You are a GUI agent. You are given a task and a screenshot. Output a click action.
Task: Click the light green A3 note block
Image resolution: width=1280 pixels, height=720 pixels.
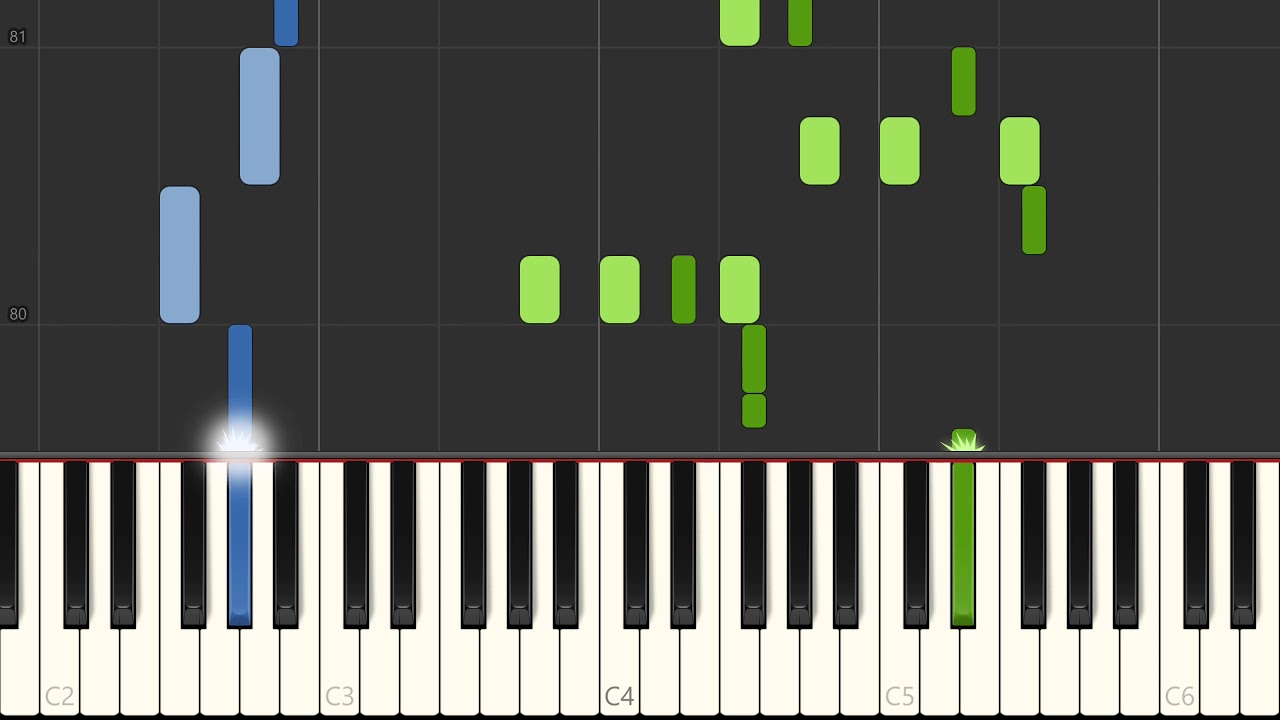tap(540, 290)
